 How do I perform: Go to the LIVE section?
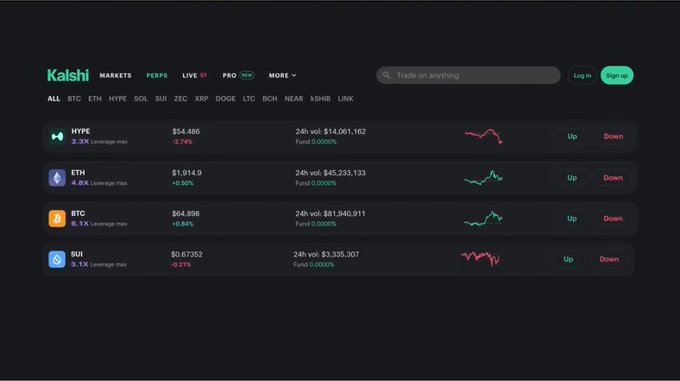coord(194,75)
